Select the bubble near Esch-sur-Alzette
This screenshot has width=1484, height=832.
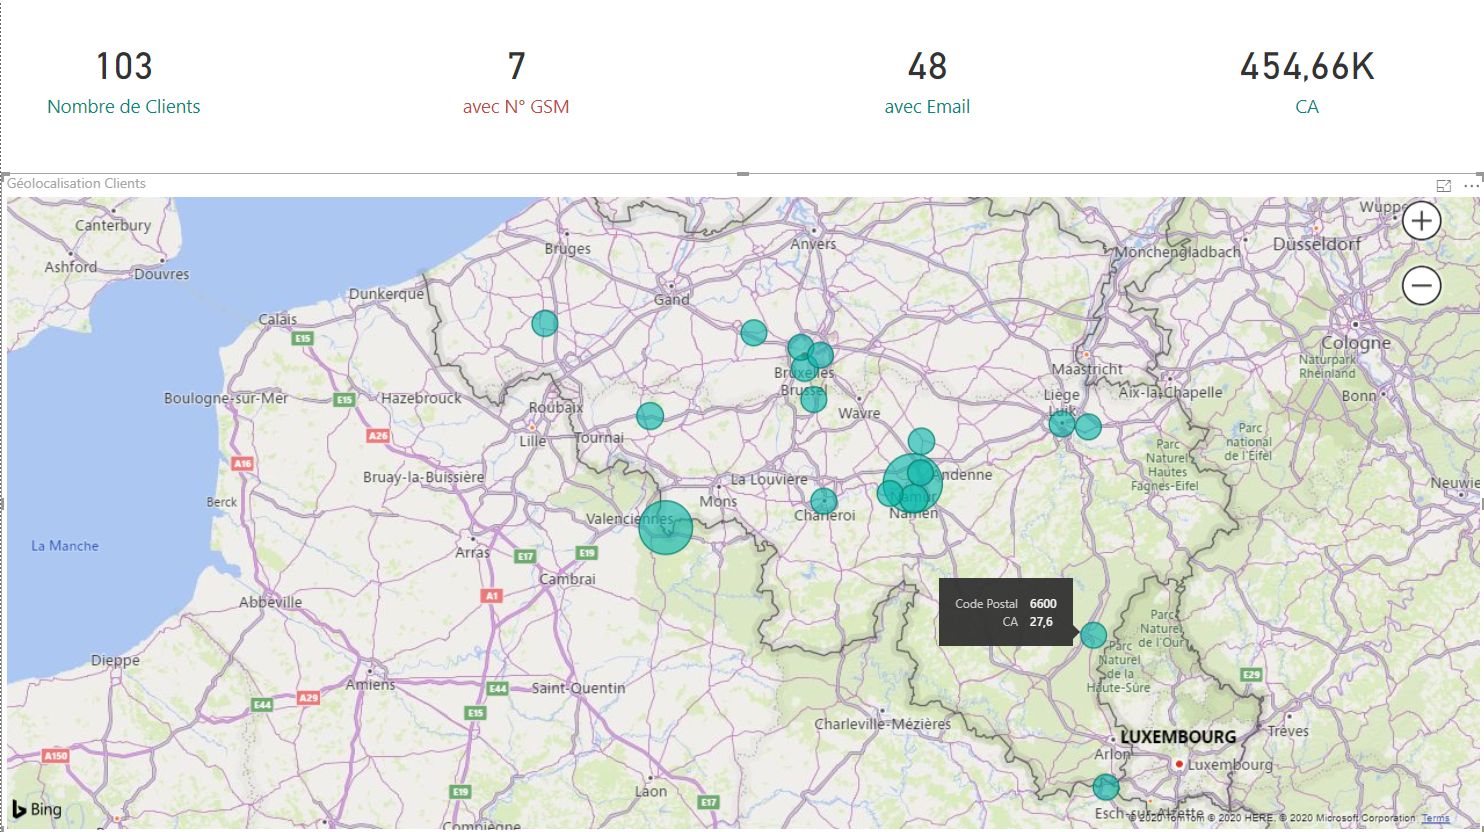(x=1106, y=787)
